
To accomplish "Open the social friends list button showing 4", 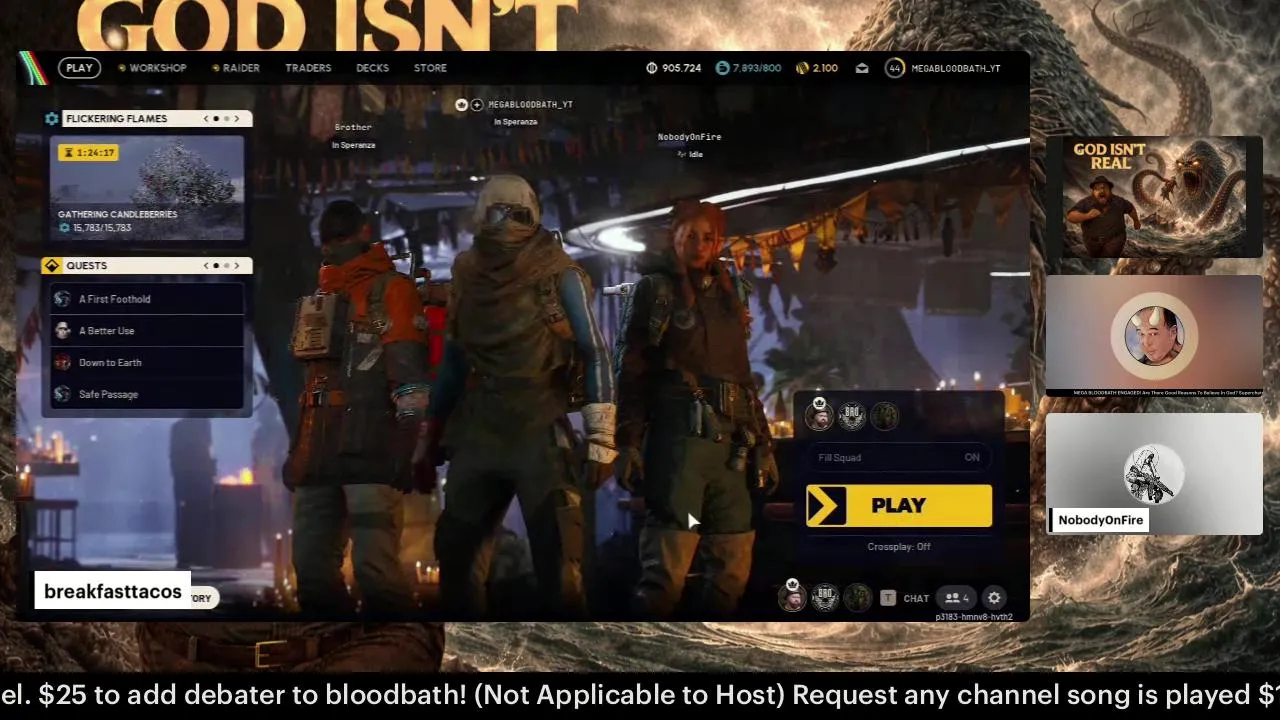I will tap(957, 598).
